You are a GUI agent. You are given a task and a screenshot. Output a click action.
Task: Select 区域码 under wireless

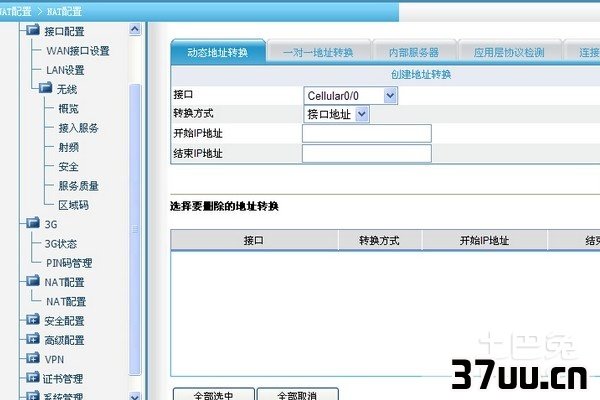point(73,205)
